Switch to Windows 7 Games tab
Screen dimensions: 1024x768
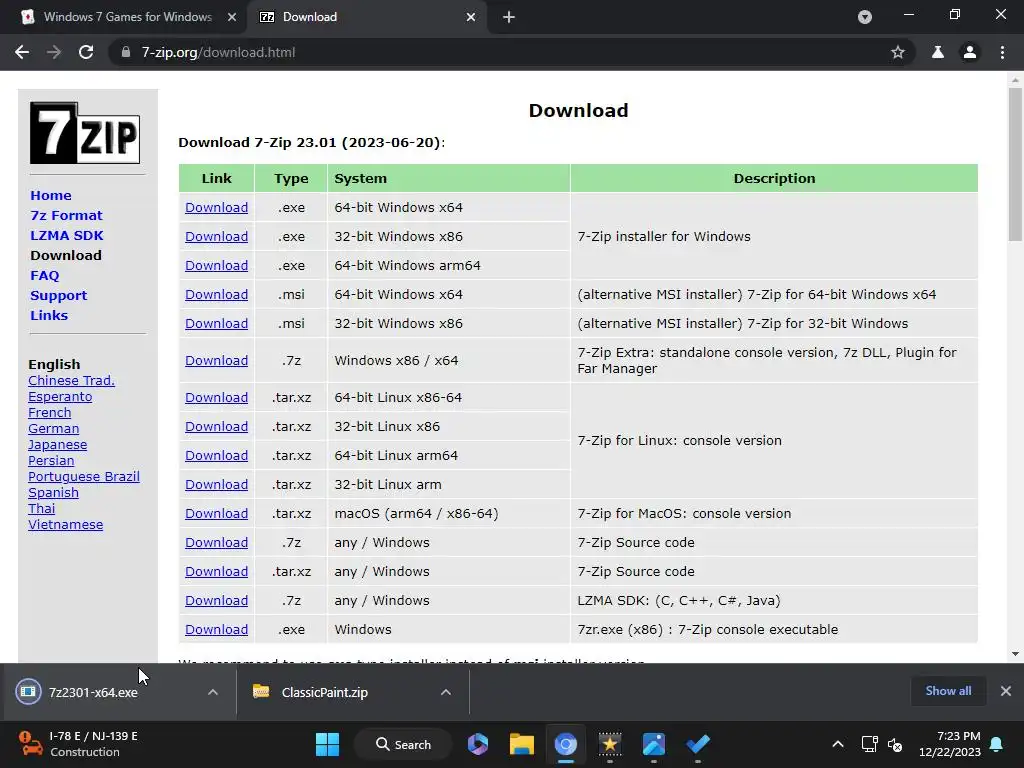(128, 17)
